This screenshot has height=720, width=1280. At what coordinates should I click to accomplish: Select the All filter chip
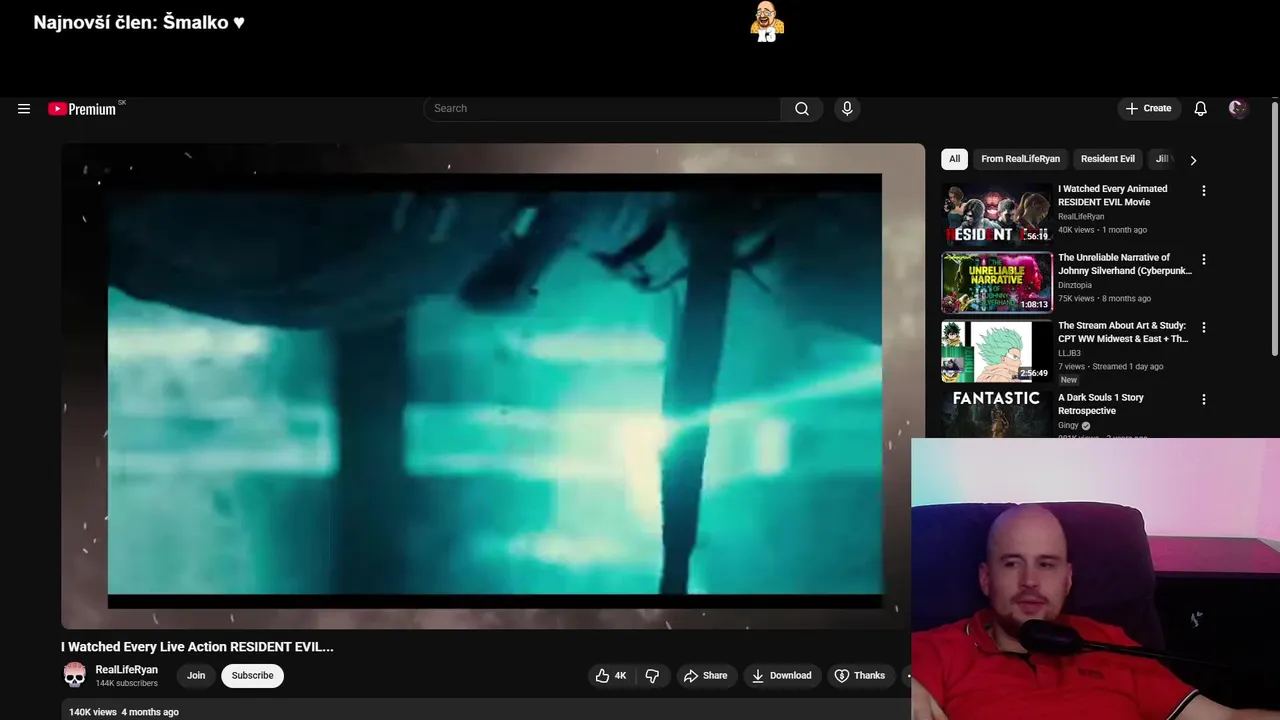point(954,159)
